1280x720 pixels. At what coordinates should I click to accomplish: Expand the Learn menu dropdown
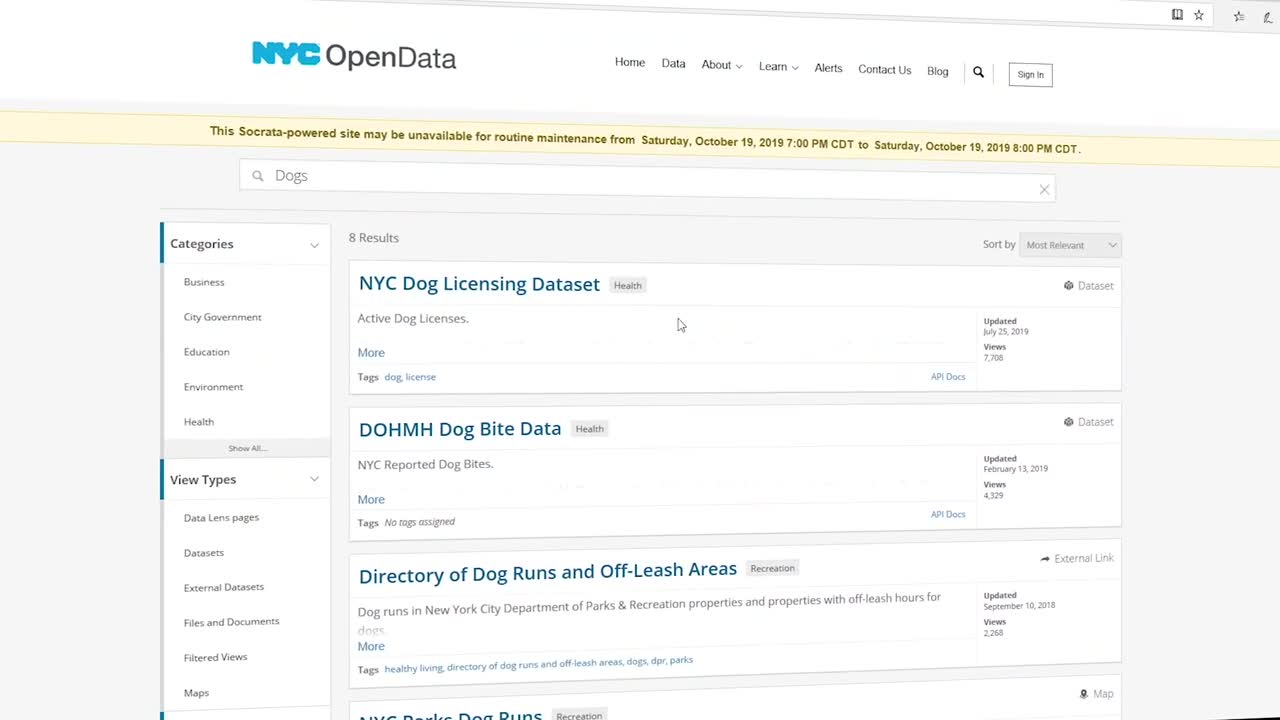coord(778,67)
